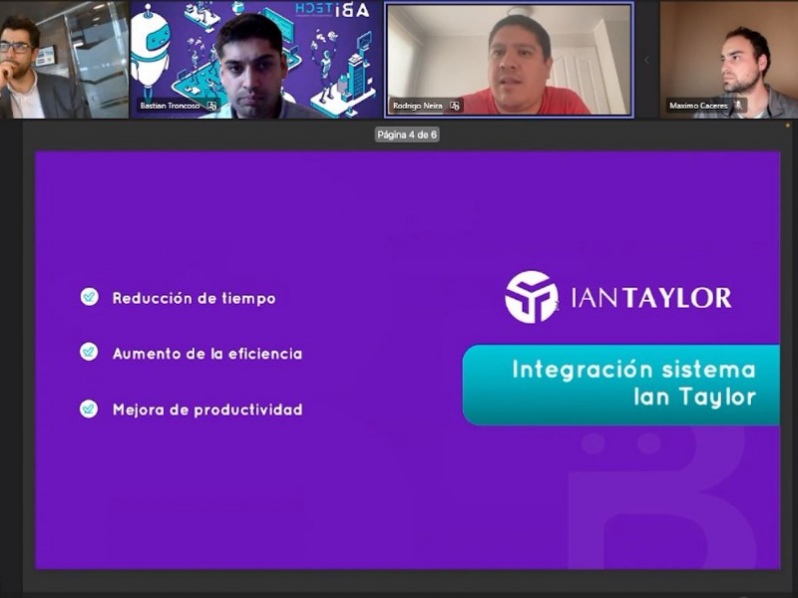Image resolution: width=798 pixels, height=598 pixels.
Task: Select the video tile of the man with glasses
Action: point(64,60)
